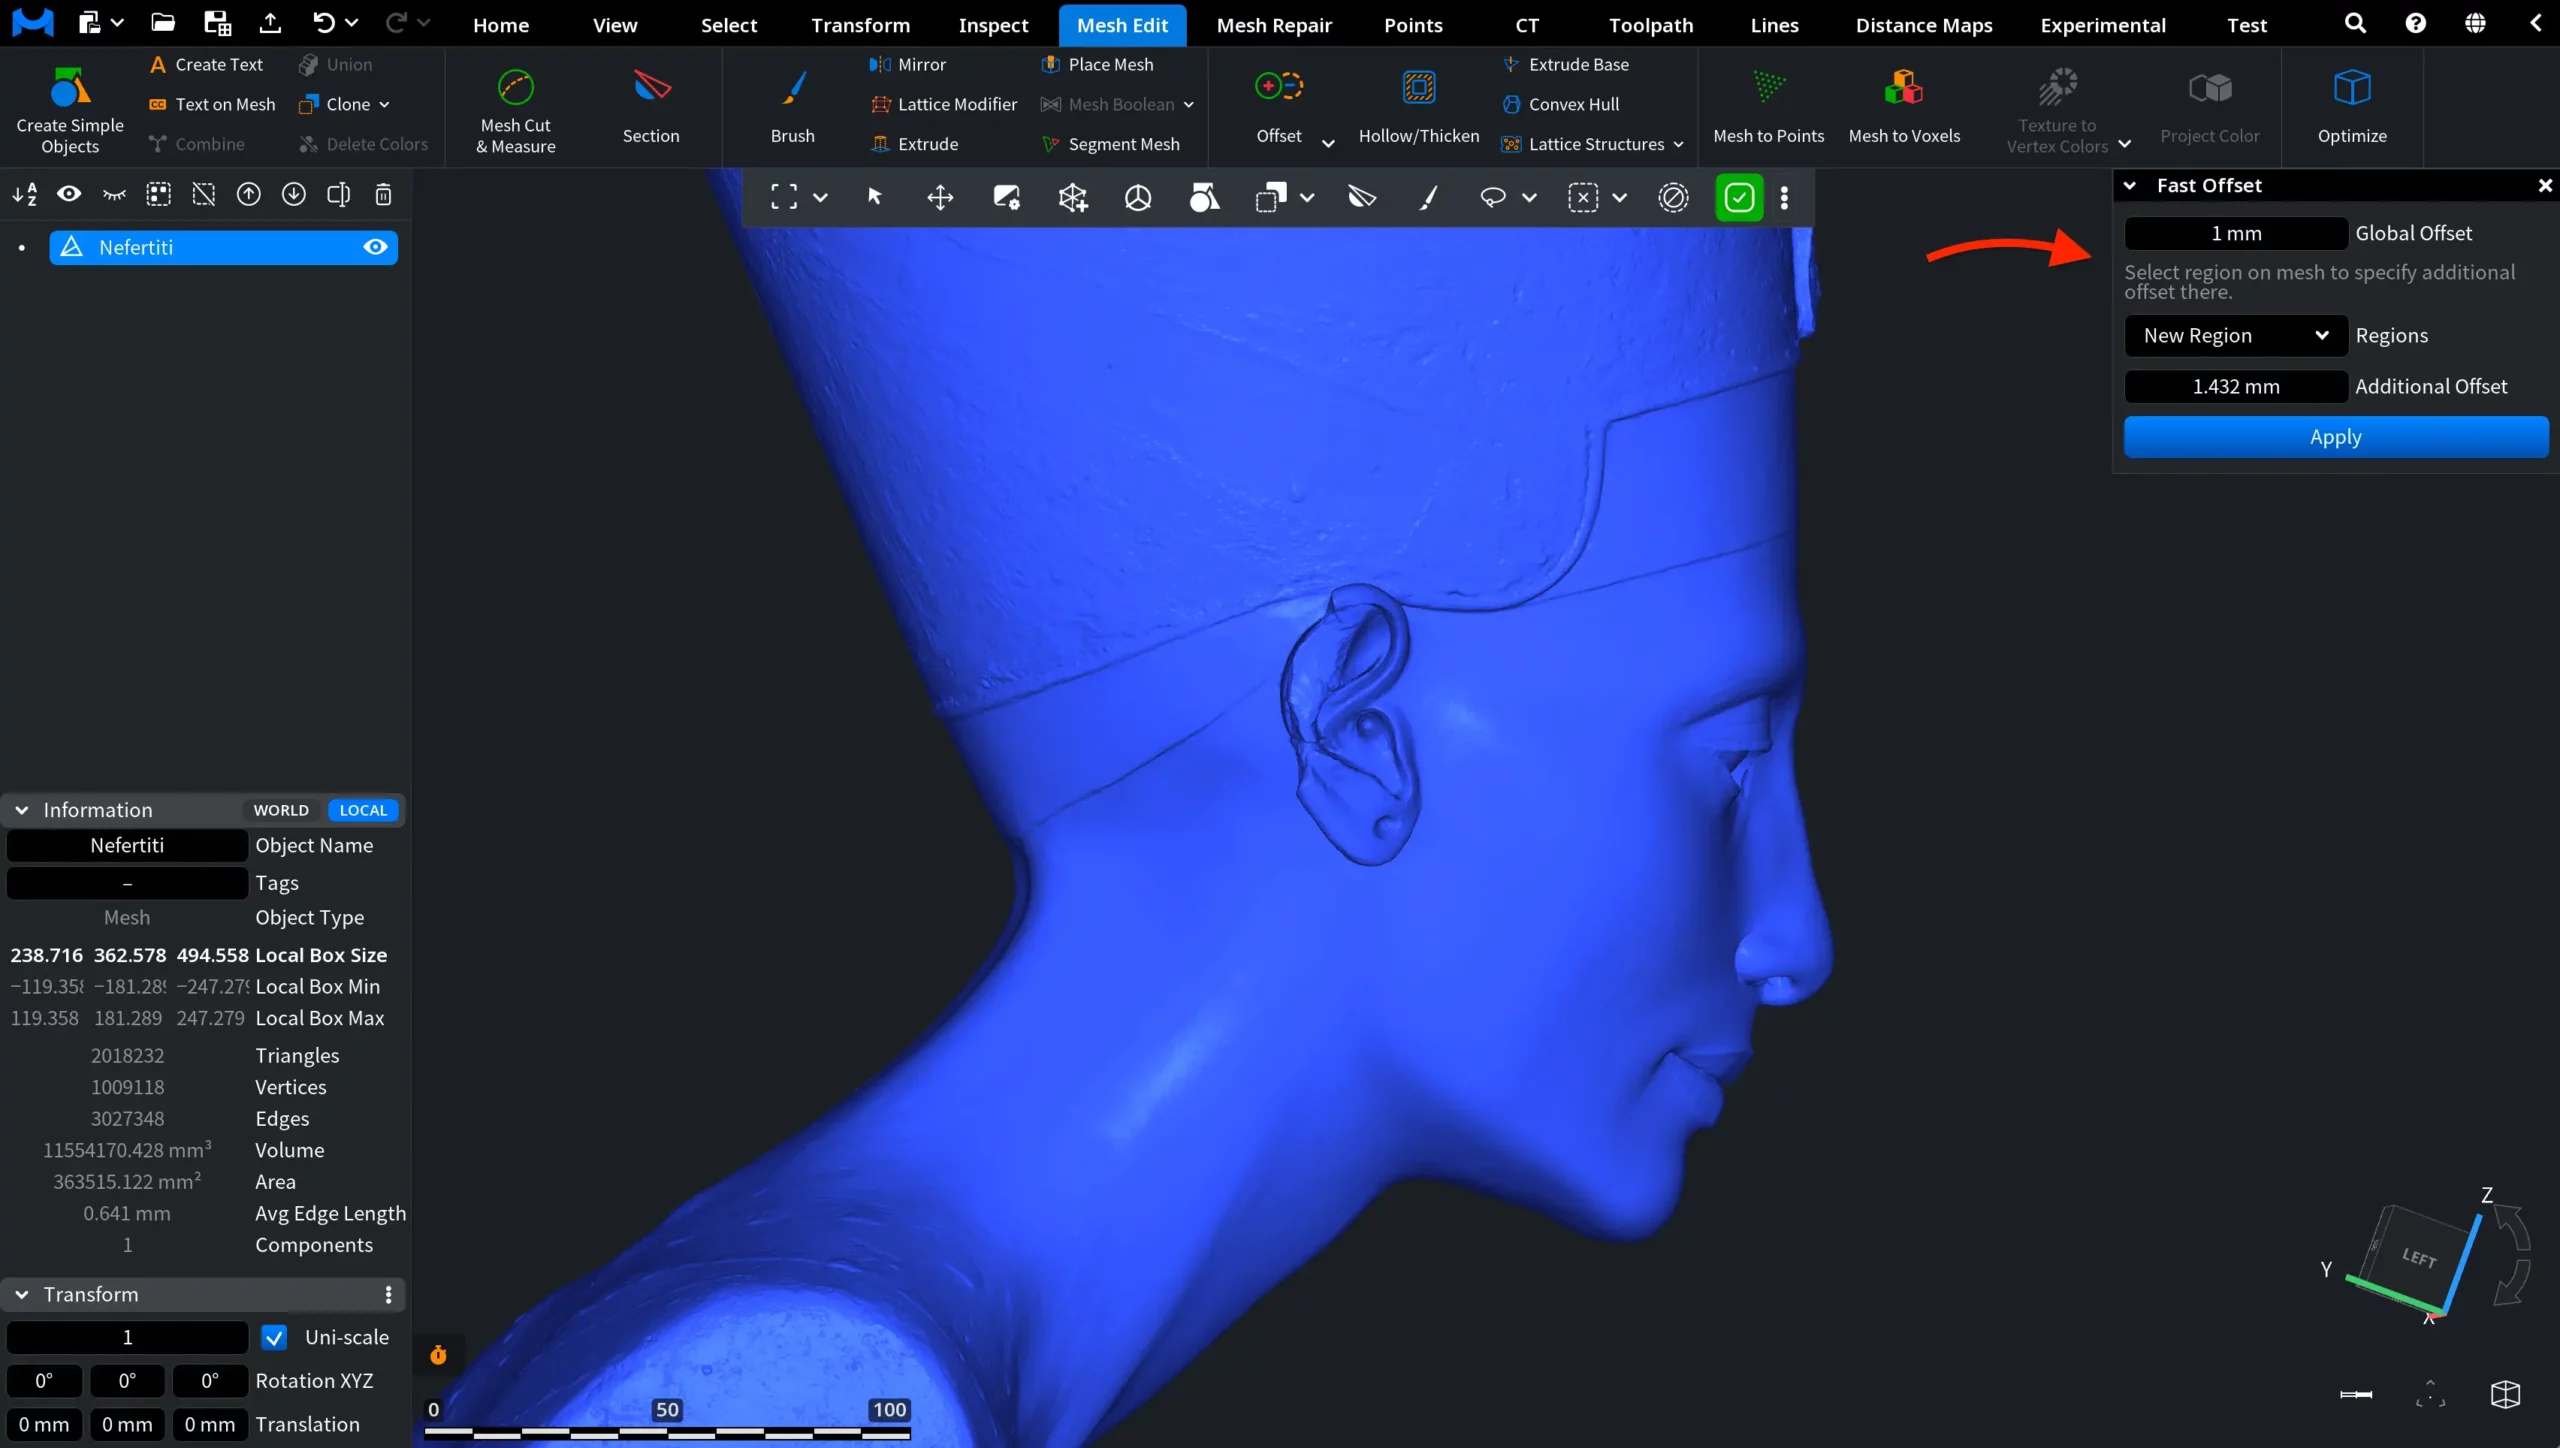This screenshot has height=1448, width=2560.
Task: Click the Object Name field showing Nefertiti
Action: [127, 845]
